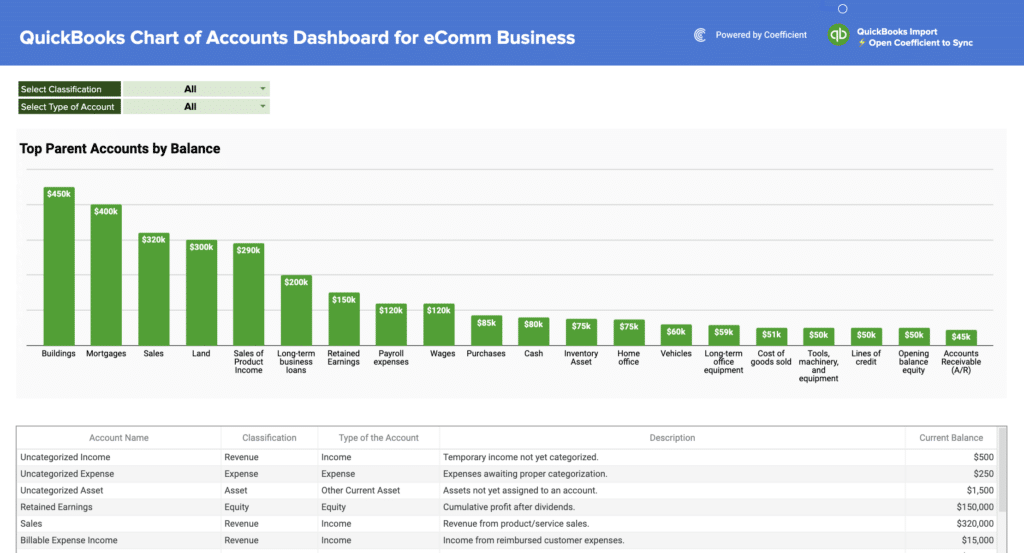Click the dashboard title heading
Viewport: 1024px width, 553px height.
[x=297, y=37]
